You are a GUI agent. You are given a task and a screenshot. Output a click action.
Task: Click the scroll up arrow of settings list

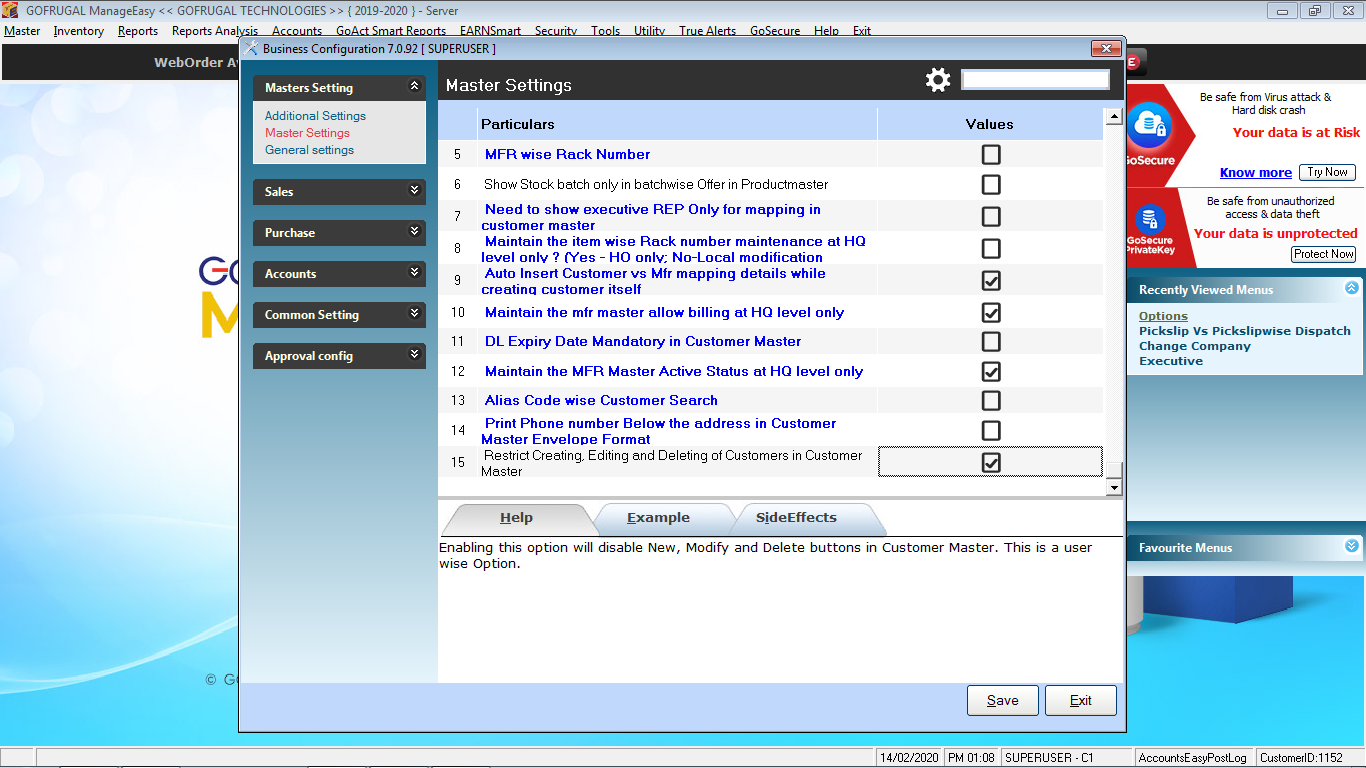[1114, 118]
